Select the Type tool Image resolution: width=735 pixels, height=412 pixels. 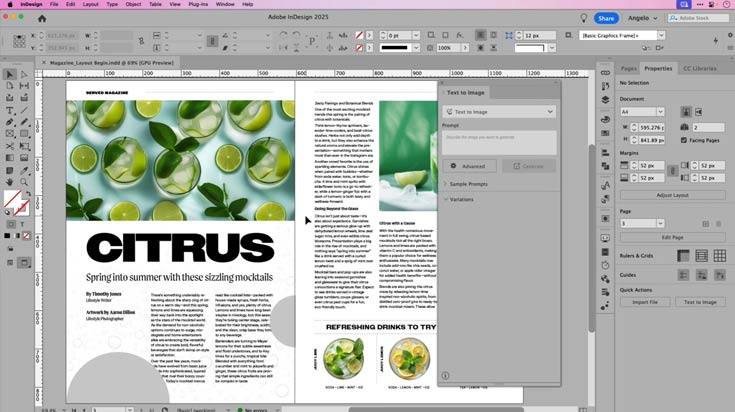(10, 111)
